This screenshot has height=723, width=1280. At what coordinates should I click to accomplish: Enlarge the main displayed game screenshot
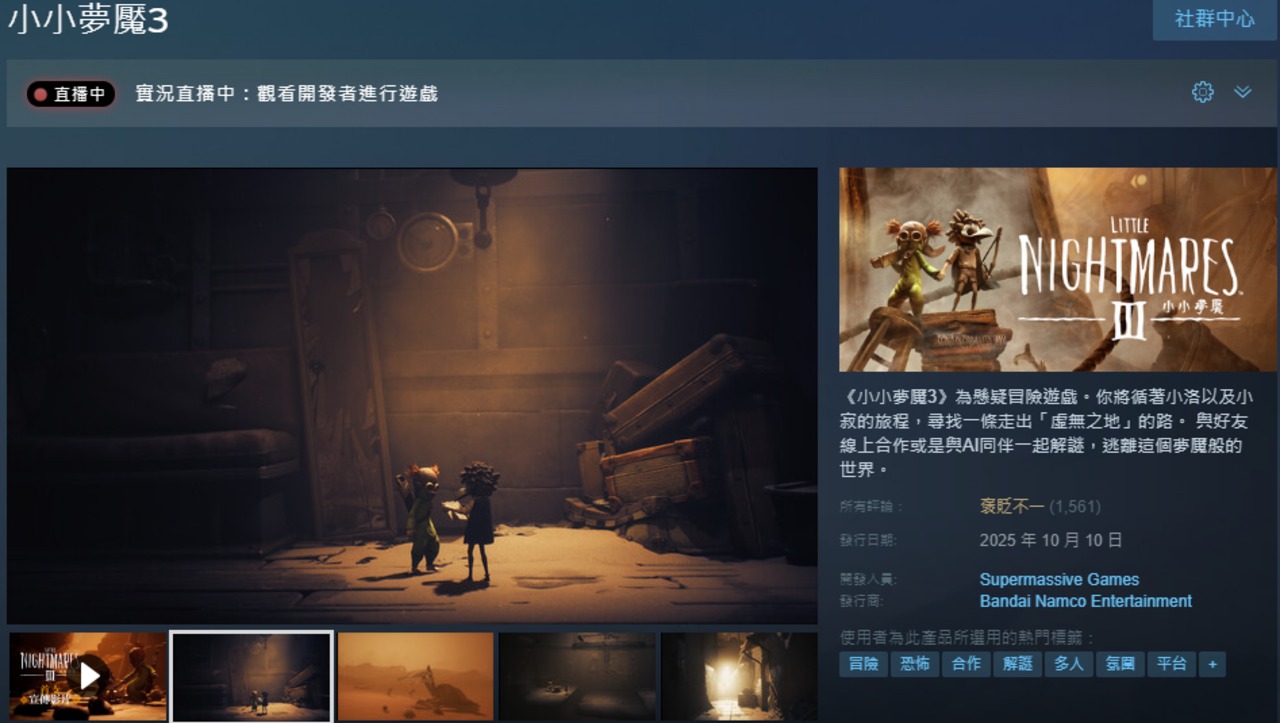pyautogui.click(x=412, y=396)
